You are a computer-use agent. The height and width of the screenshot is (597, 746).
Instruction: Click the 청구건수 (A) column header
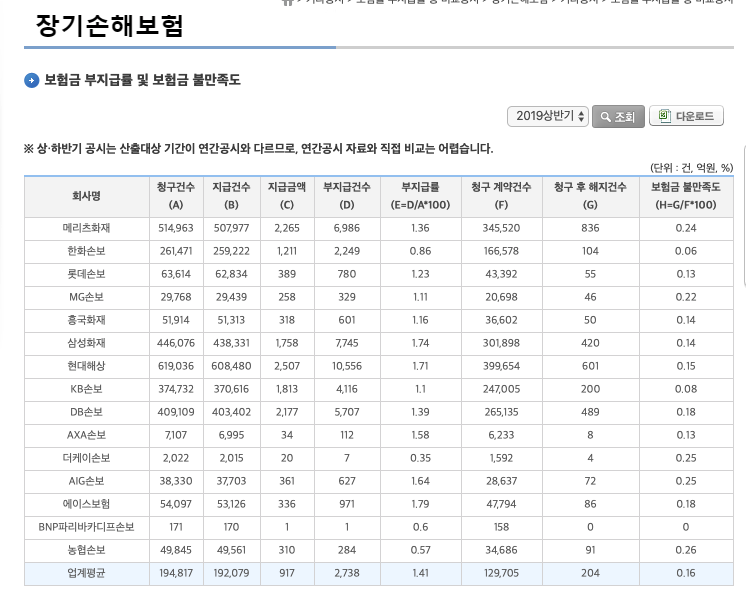pos(176,196)
